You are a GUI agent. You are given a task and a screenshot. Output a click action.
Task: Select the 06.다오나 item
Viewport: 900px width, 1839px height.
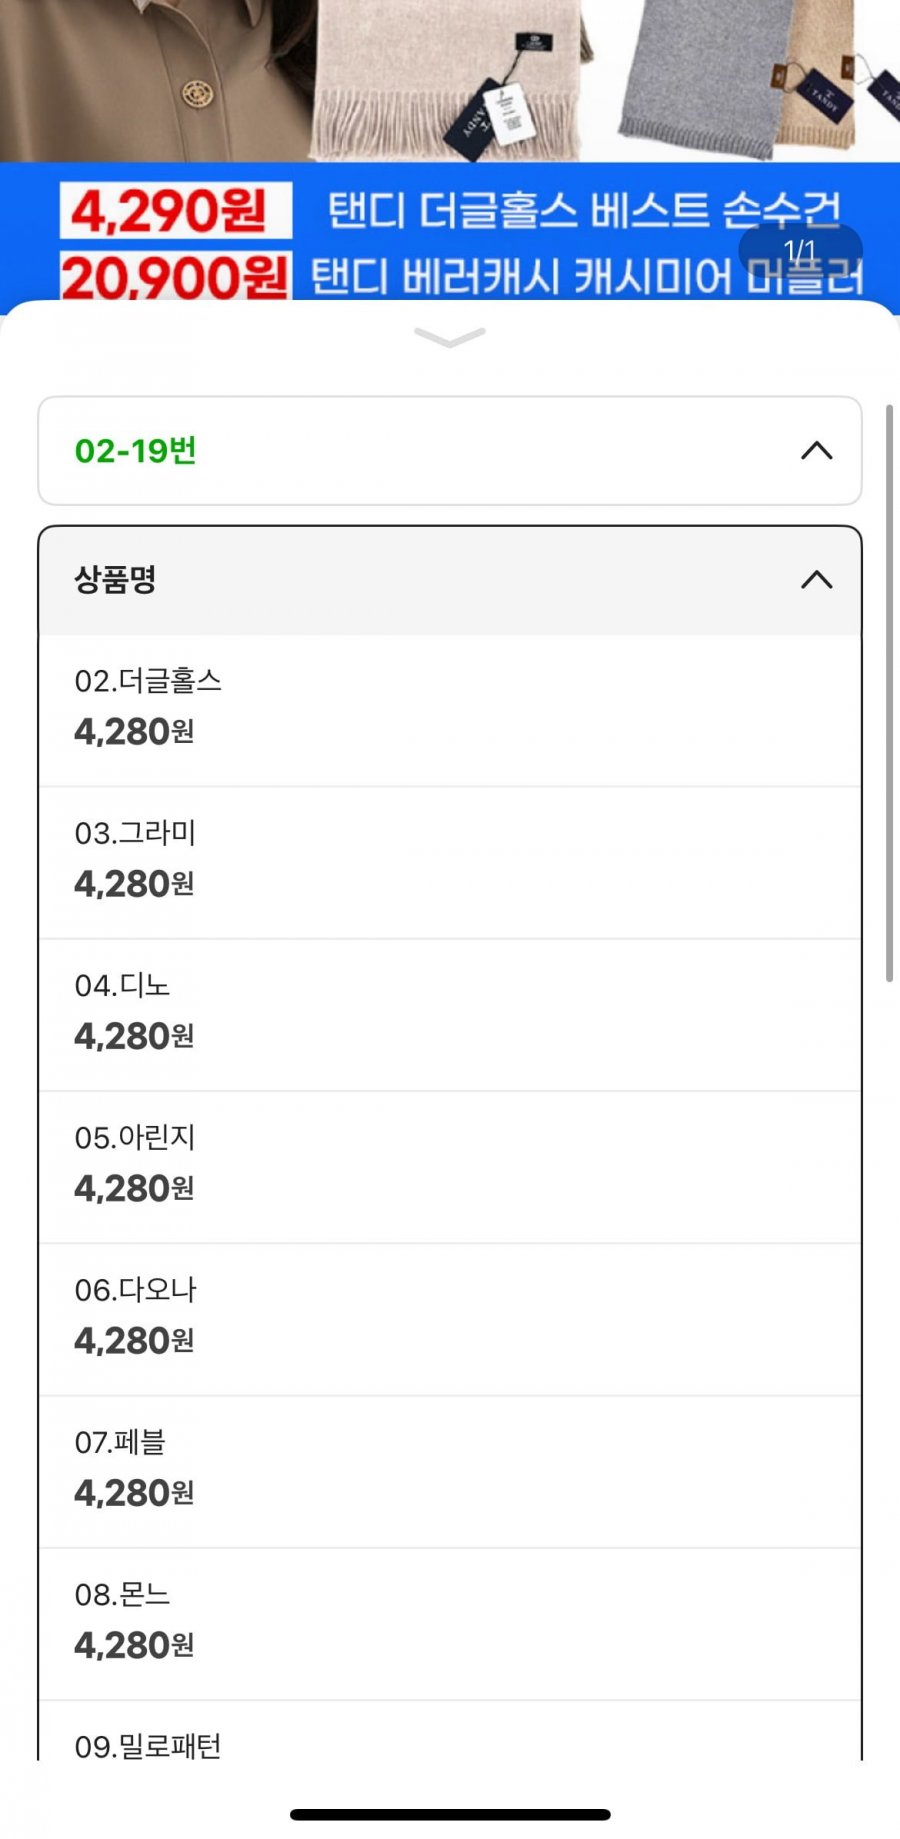(x=449, y=1318)
